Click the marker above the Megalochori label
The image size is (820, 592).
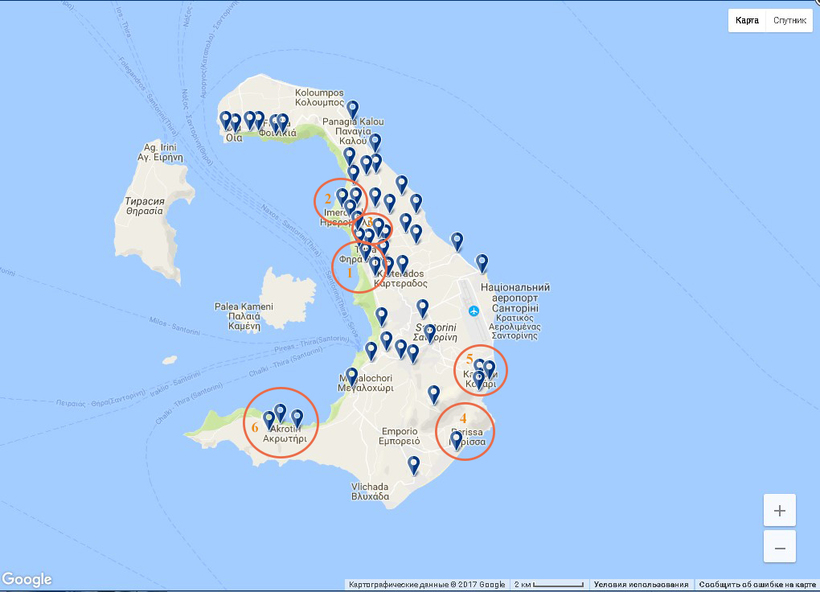(352, 376)
